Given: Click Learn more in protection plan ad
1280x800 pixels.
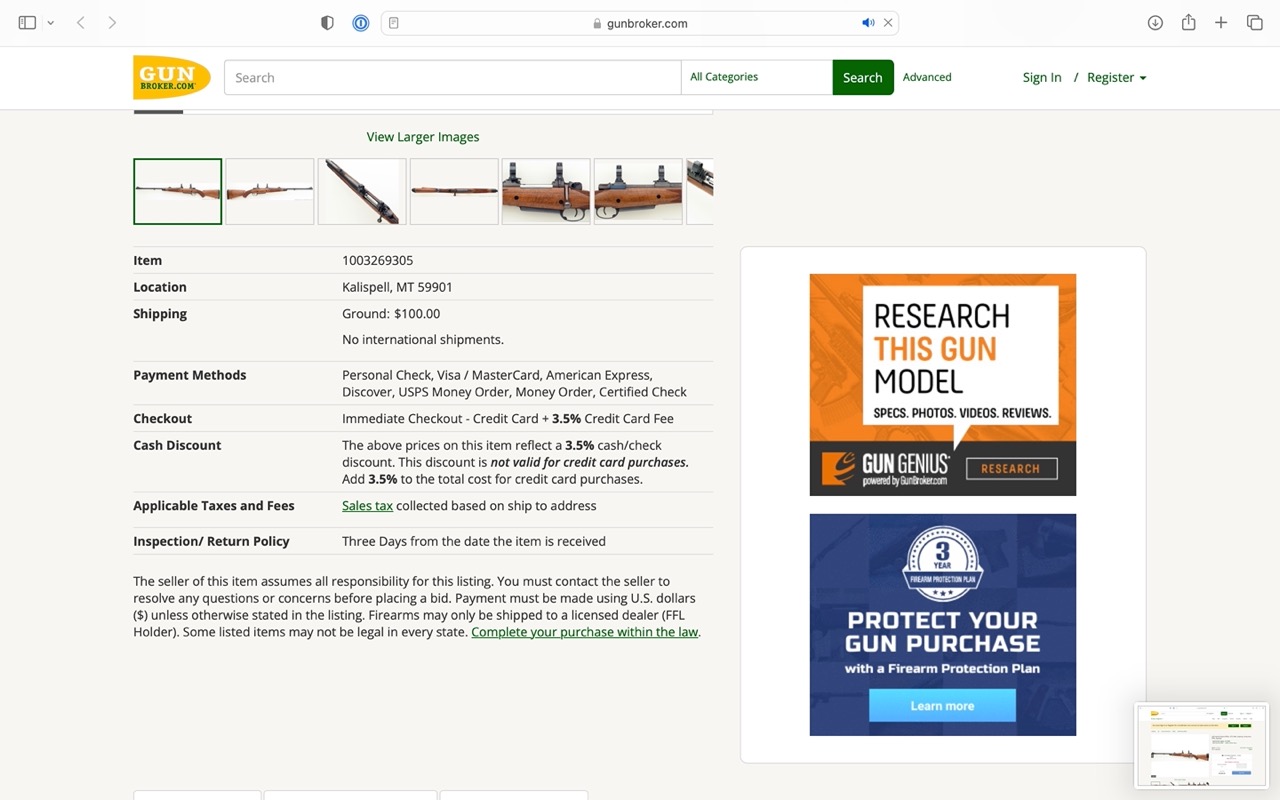Looking at the screenshot, I should [942, 706].
